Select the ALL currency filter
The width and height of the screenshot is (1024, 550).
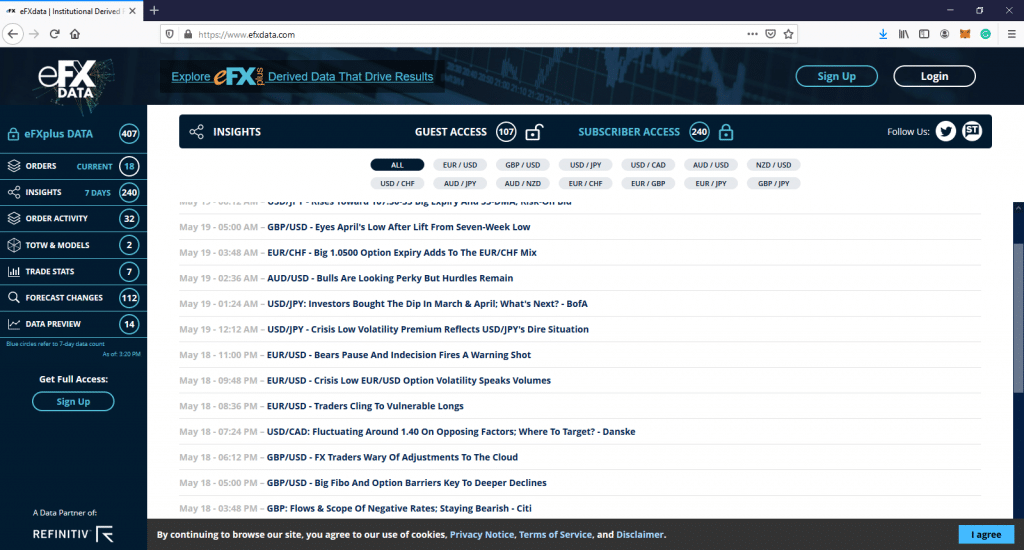click(397, 165)
